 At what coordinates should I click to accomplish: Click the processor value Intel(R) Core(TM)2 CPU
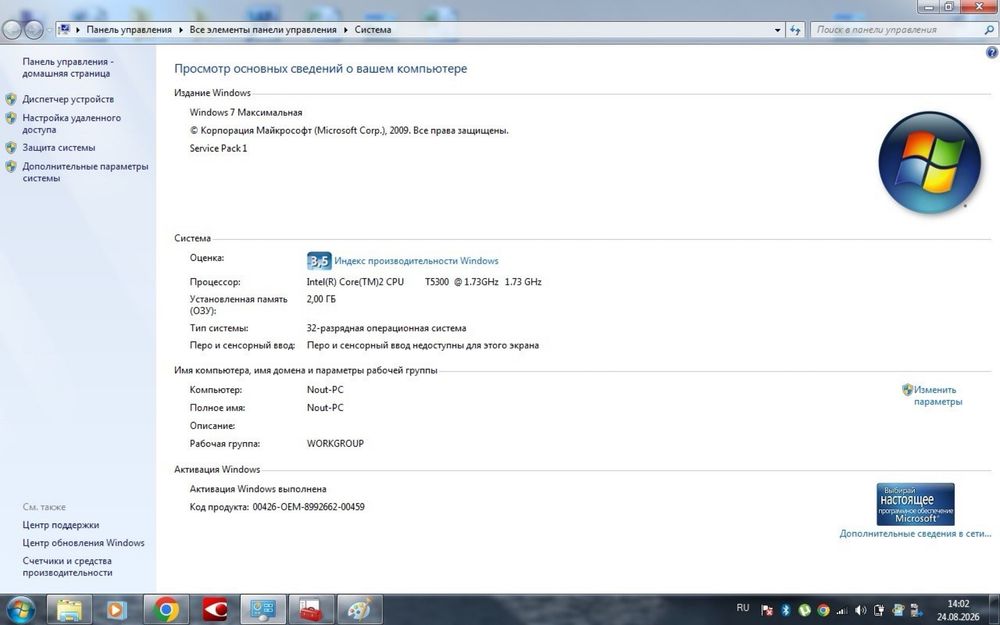tap(355, 281)
